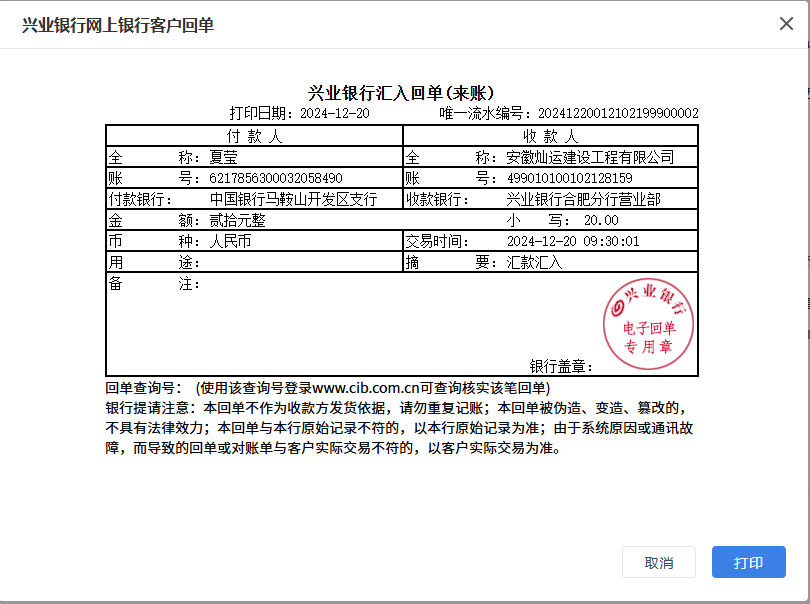This screenshot has height=604, width=810.
Task: Click the dialog title 兴业银行网上银行客户回单
Action: (x=118, y=25)
